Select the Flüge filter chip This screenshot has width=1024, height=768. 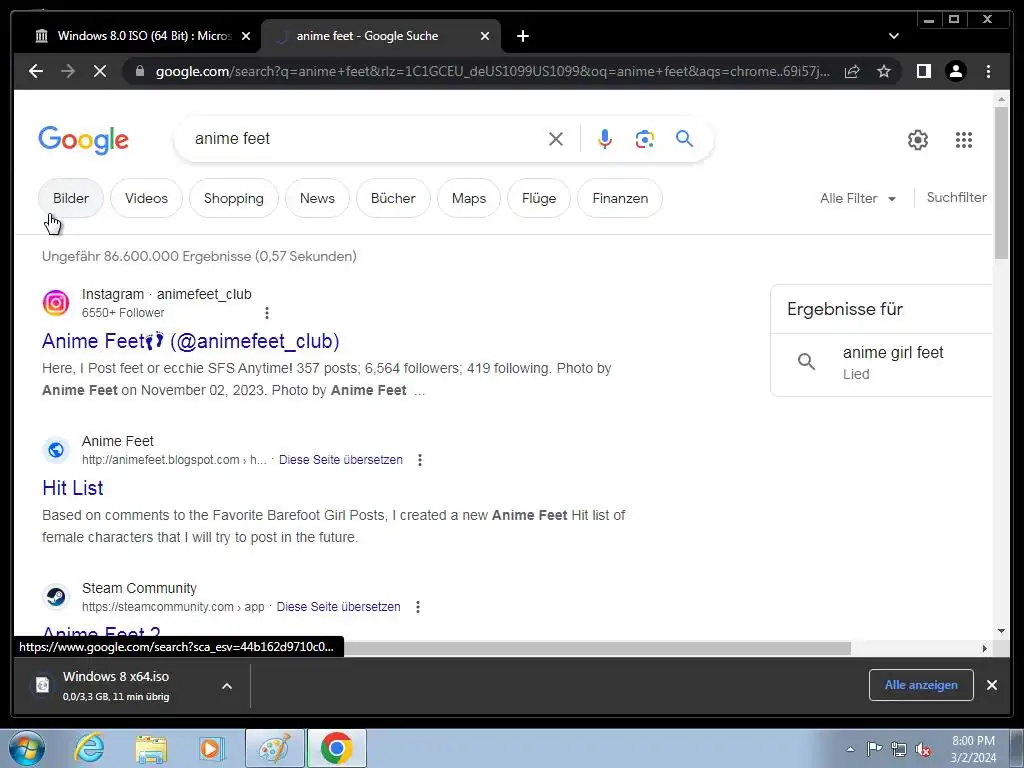coord(539,199)
